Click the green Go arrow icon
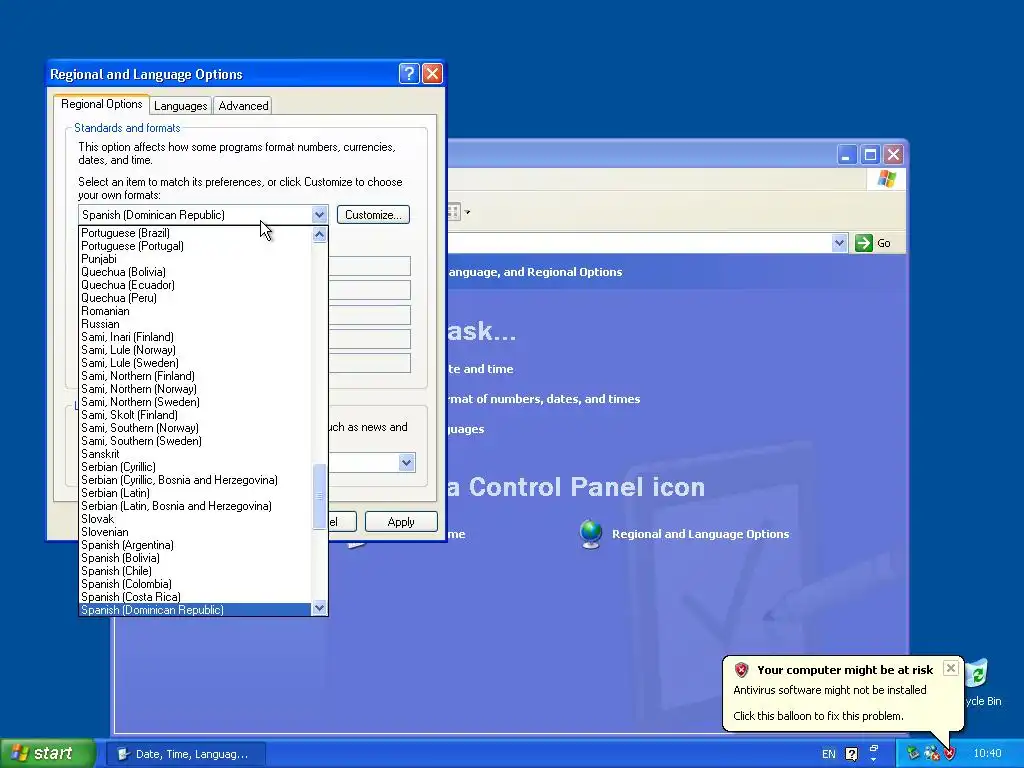 tap(863, 243)
